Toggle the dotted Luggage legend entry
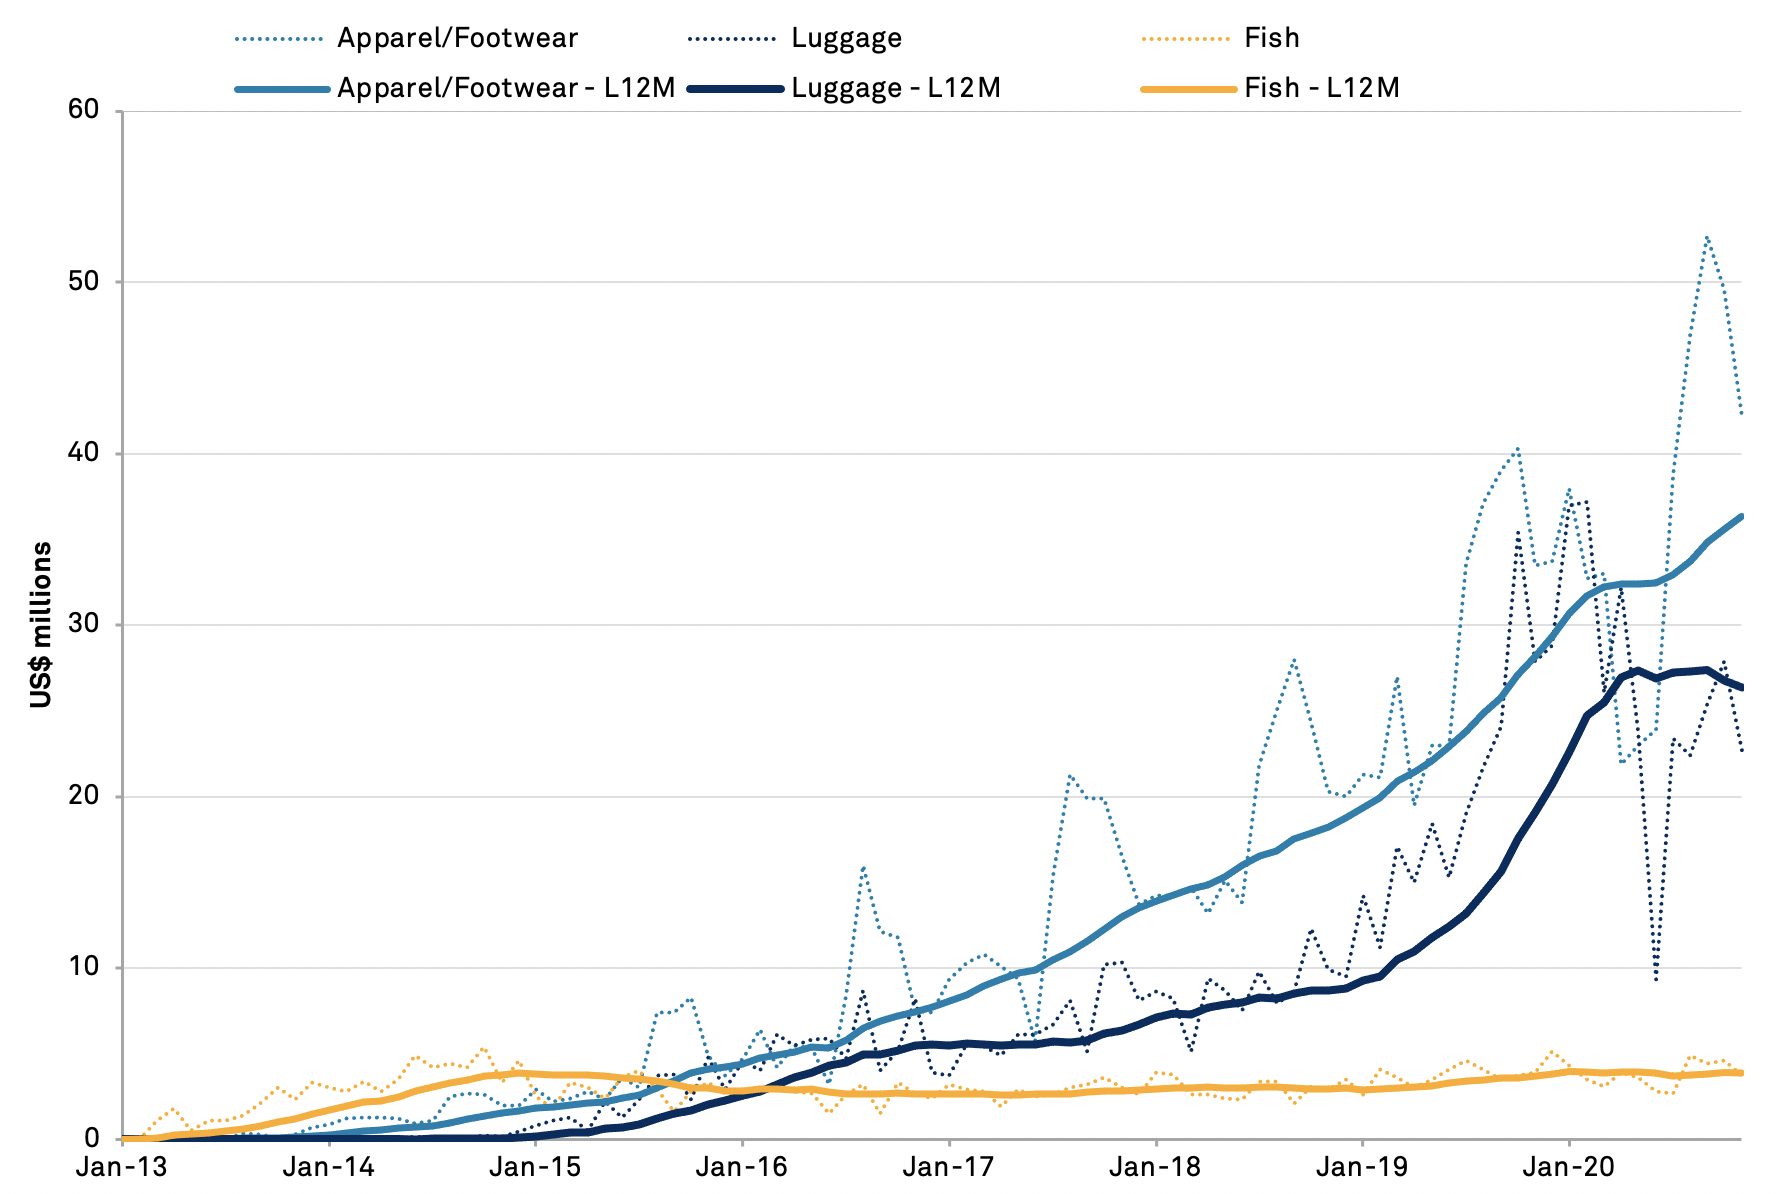The height and width of the screenshot is (1194, 1790). tap(846, 38)
